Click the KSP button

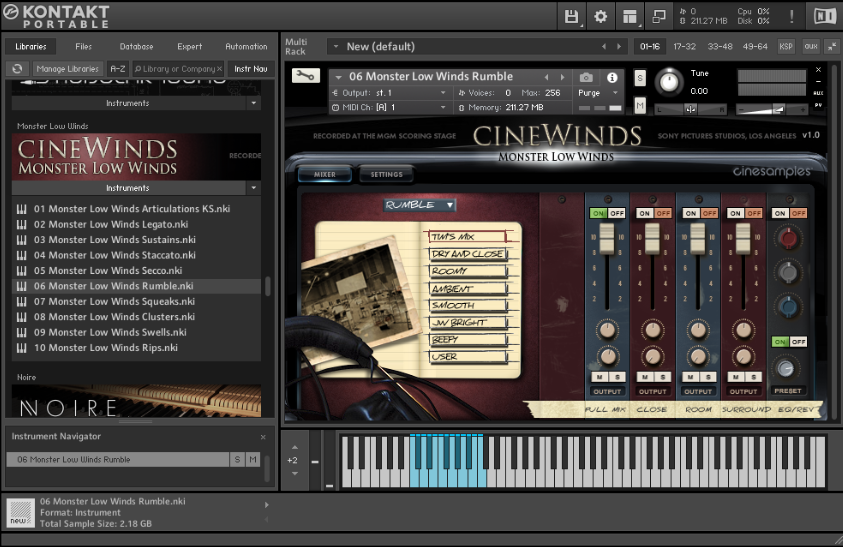[786, 47]
